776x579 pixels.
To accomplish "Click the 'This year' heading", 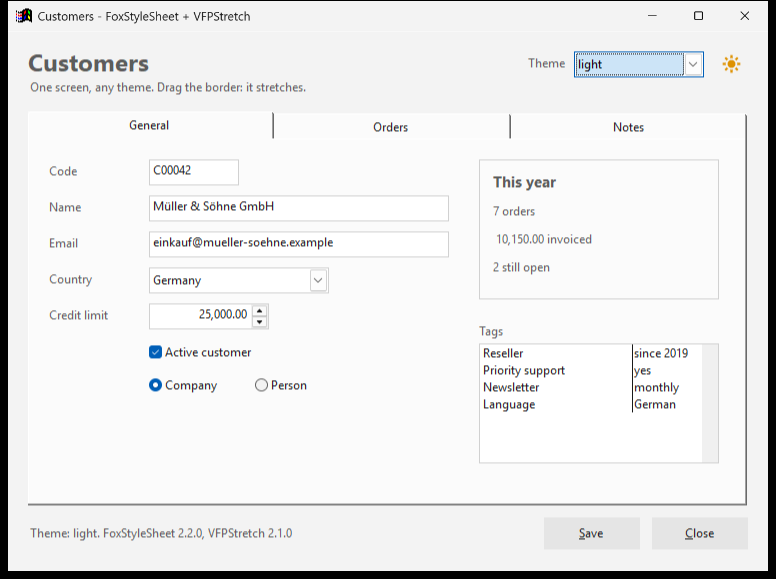I will 524,182.
